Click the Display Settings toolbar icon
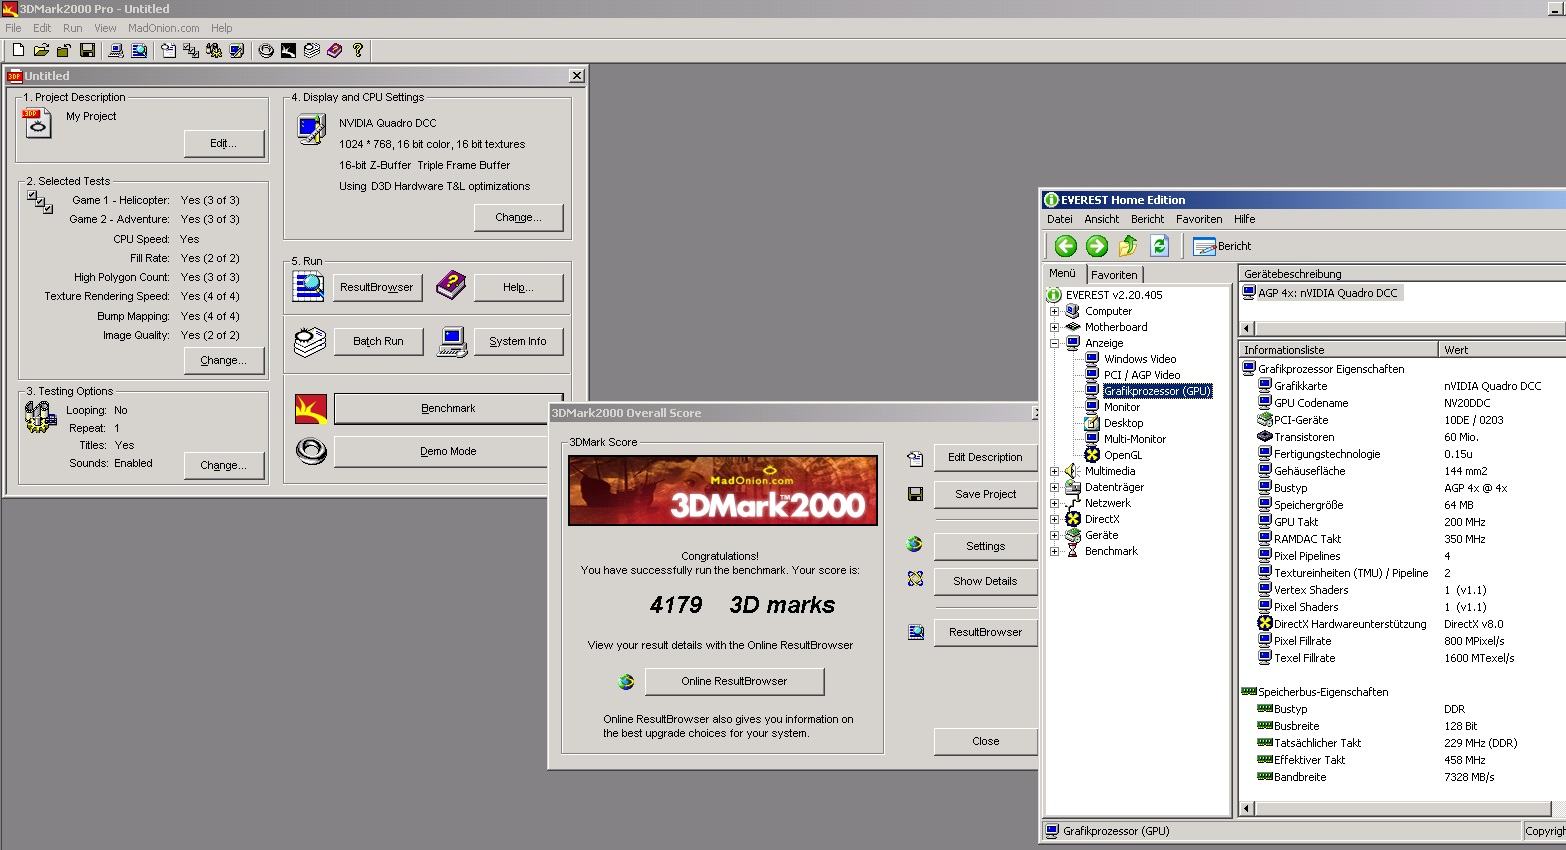This screenshot has width=1566, height=850. [x=237, y=50]
